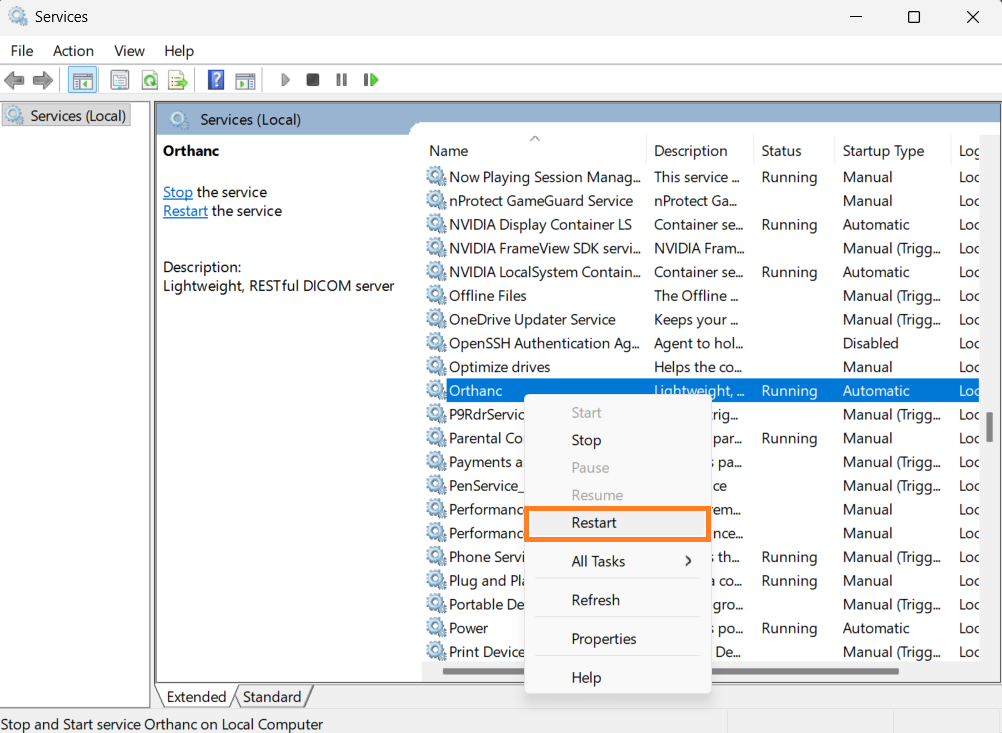1002x733 pixels.
Task: Click Automatic startup type in Power row
Action: pos(875,628)
